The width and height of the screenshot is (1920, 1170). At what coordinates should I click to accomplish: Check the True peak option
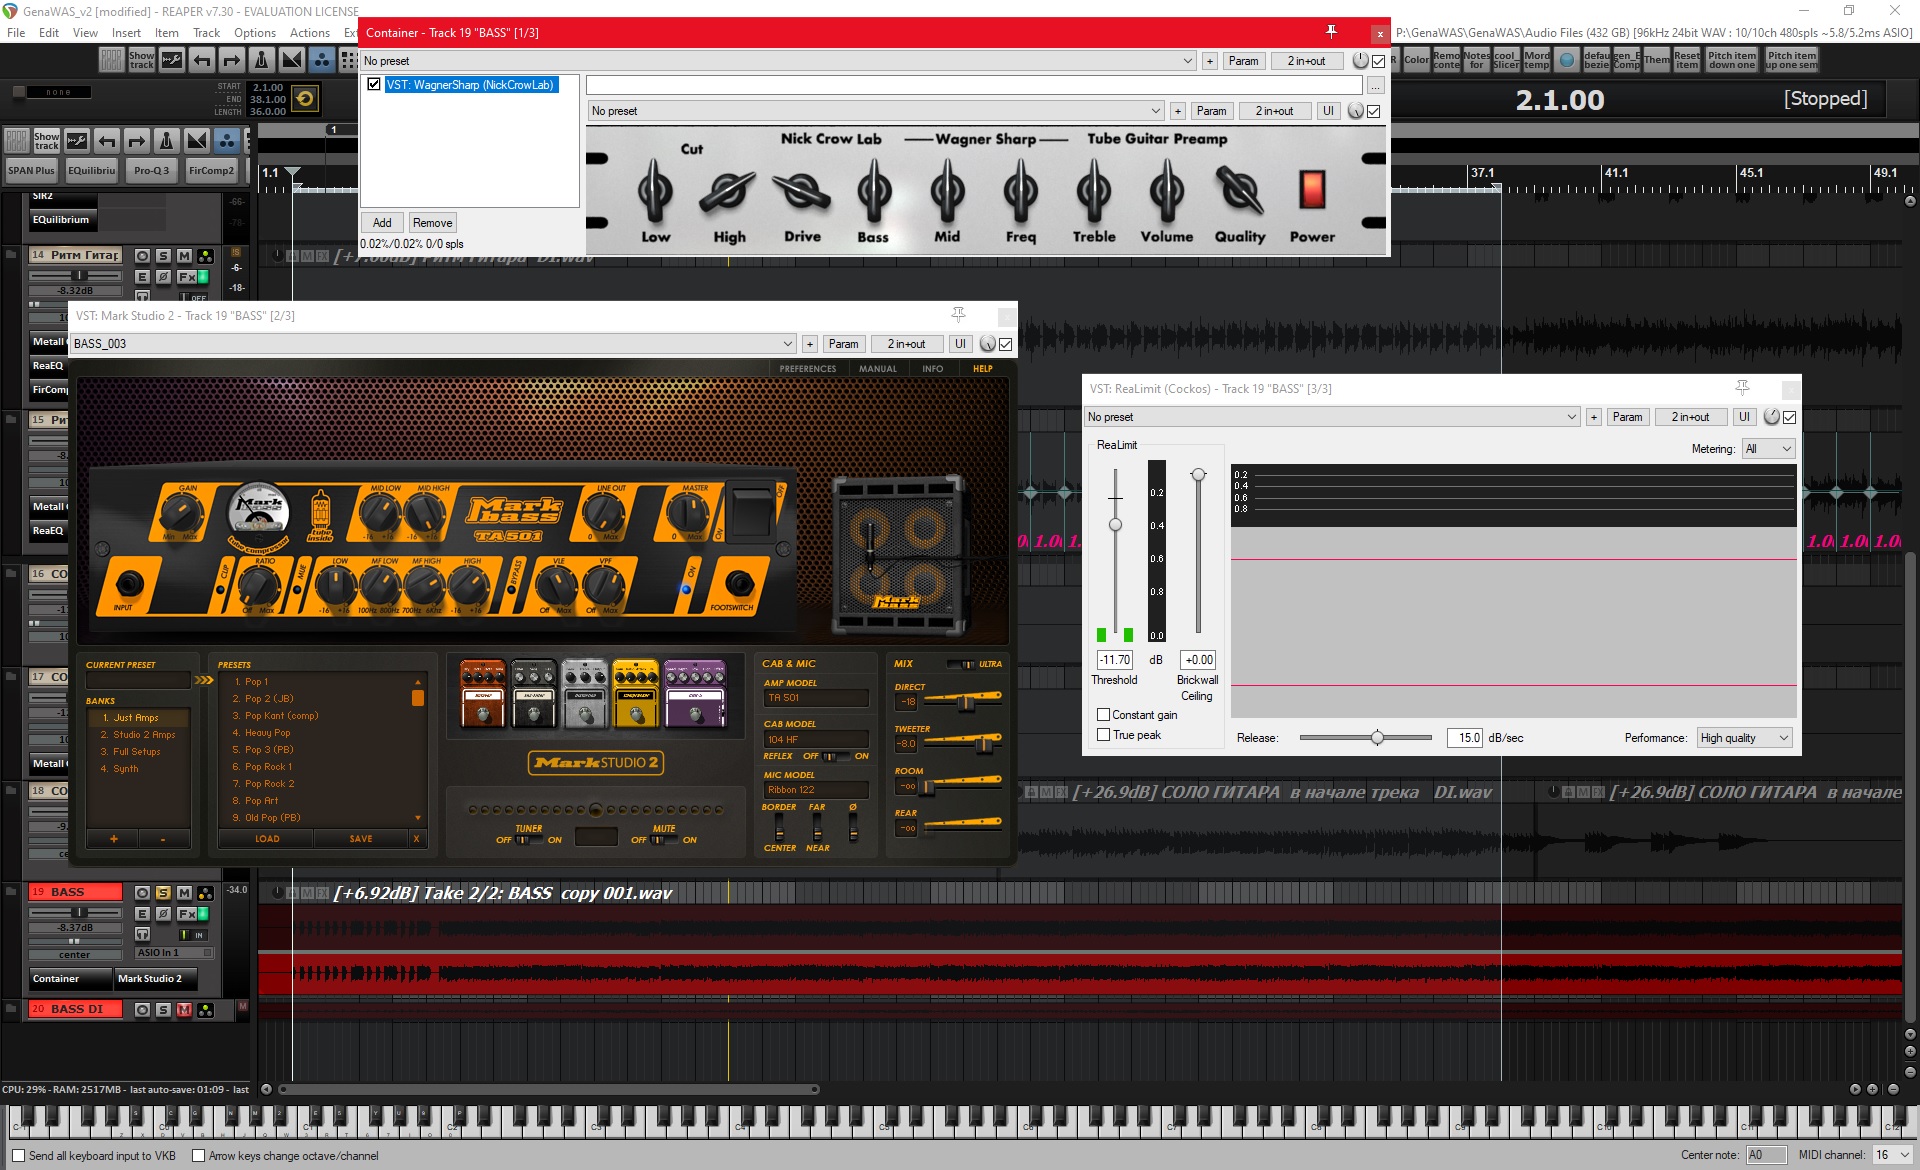(x=1104, y=735)
